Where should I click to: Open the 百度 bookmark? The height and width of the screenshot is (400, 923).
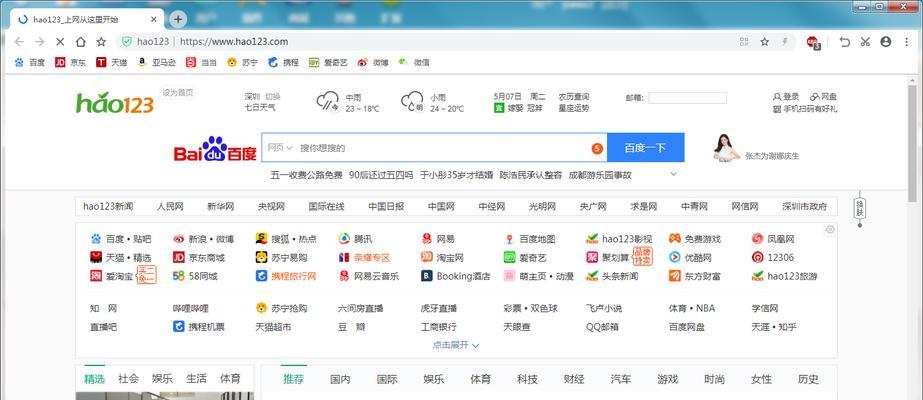point(29,62)
